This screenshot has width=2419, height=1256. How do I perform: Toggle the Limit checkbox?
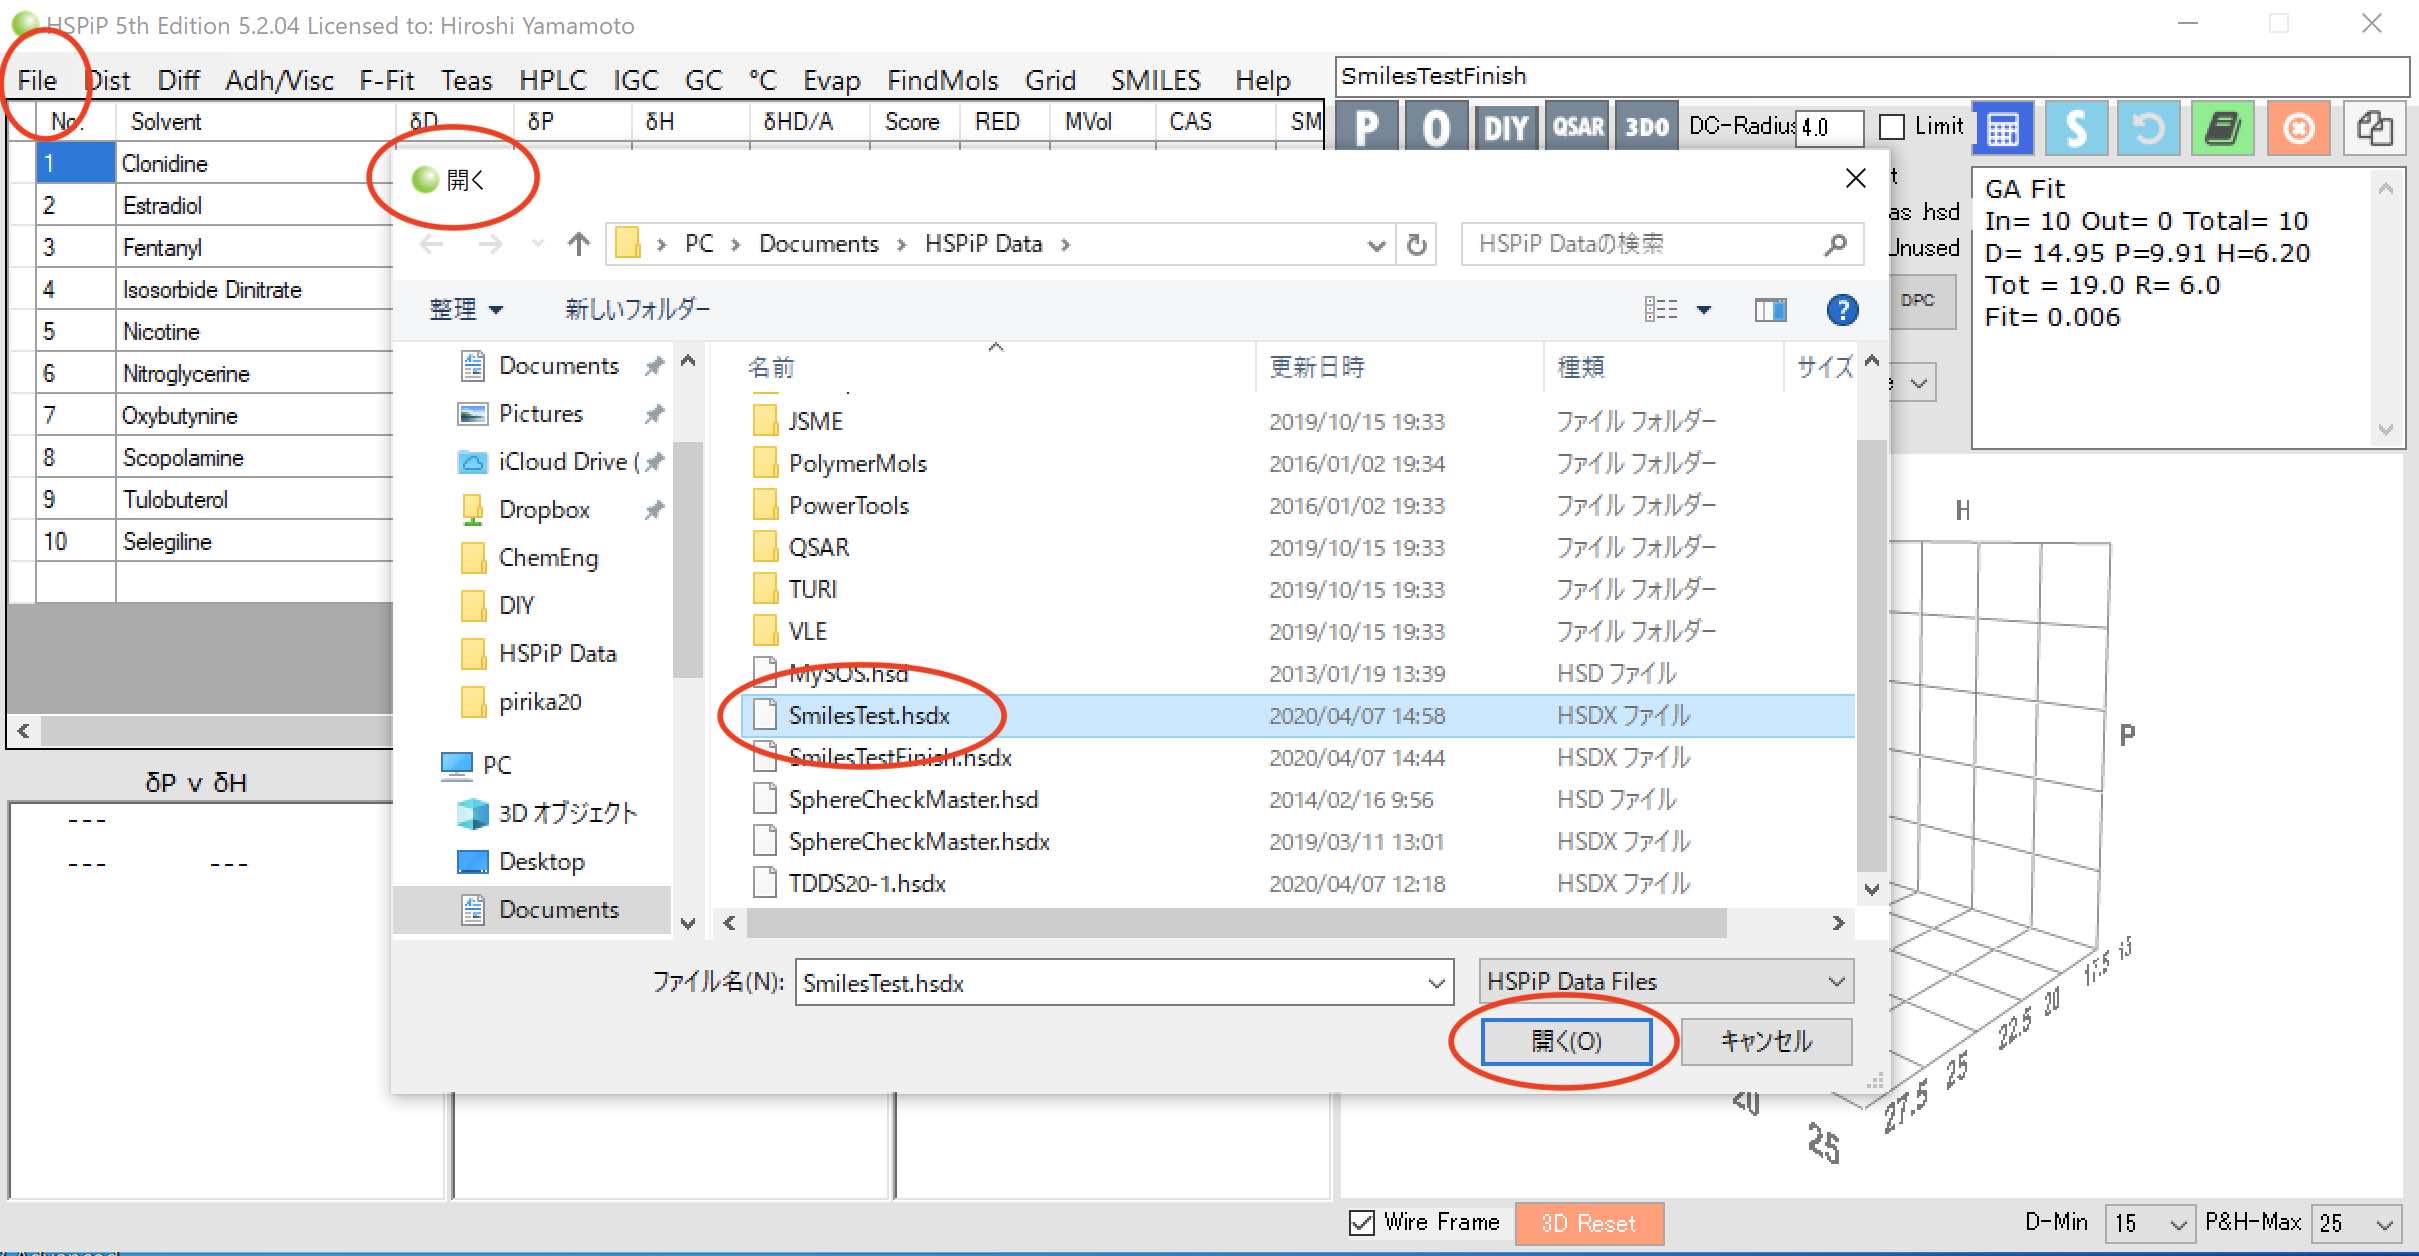tap(1891, 127)
